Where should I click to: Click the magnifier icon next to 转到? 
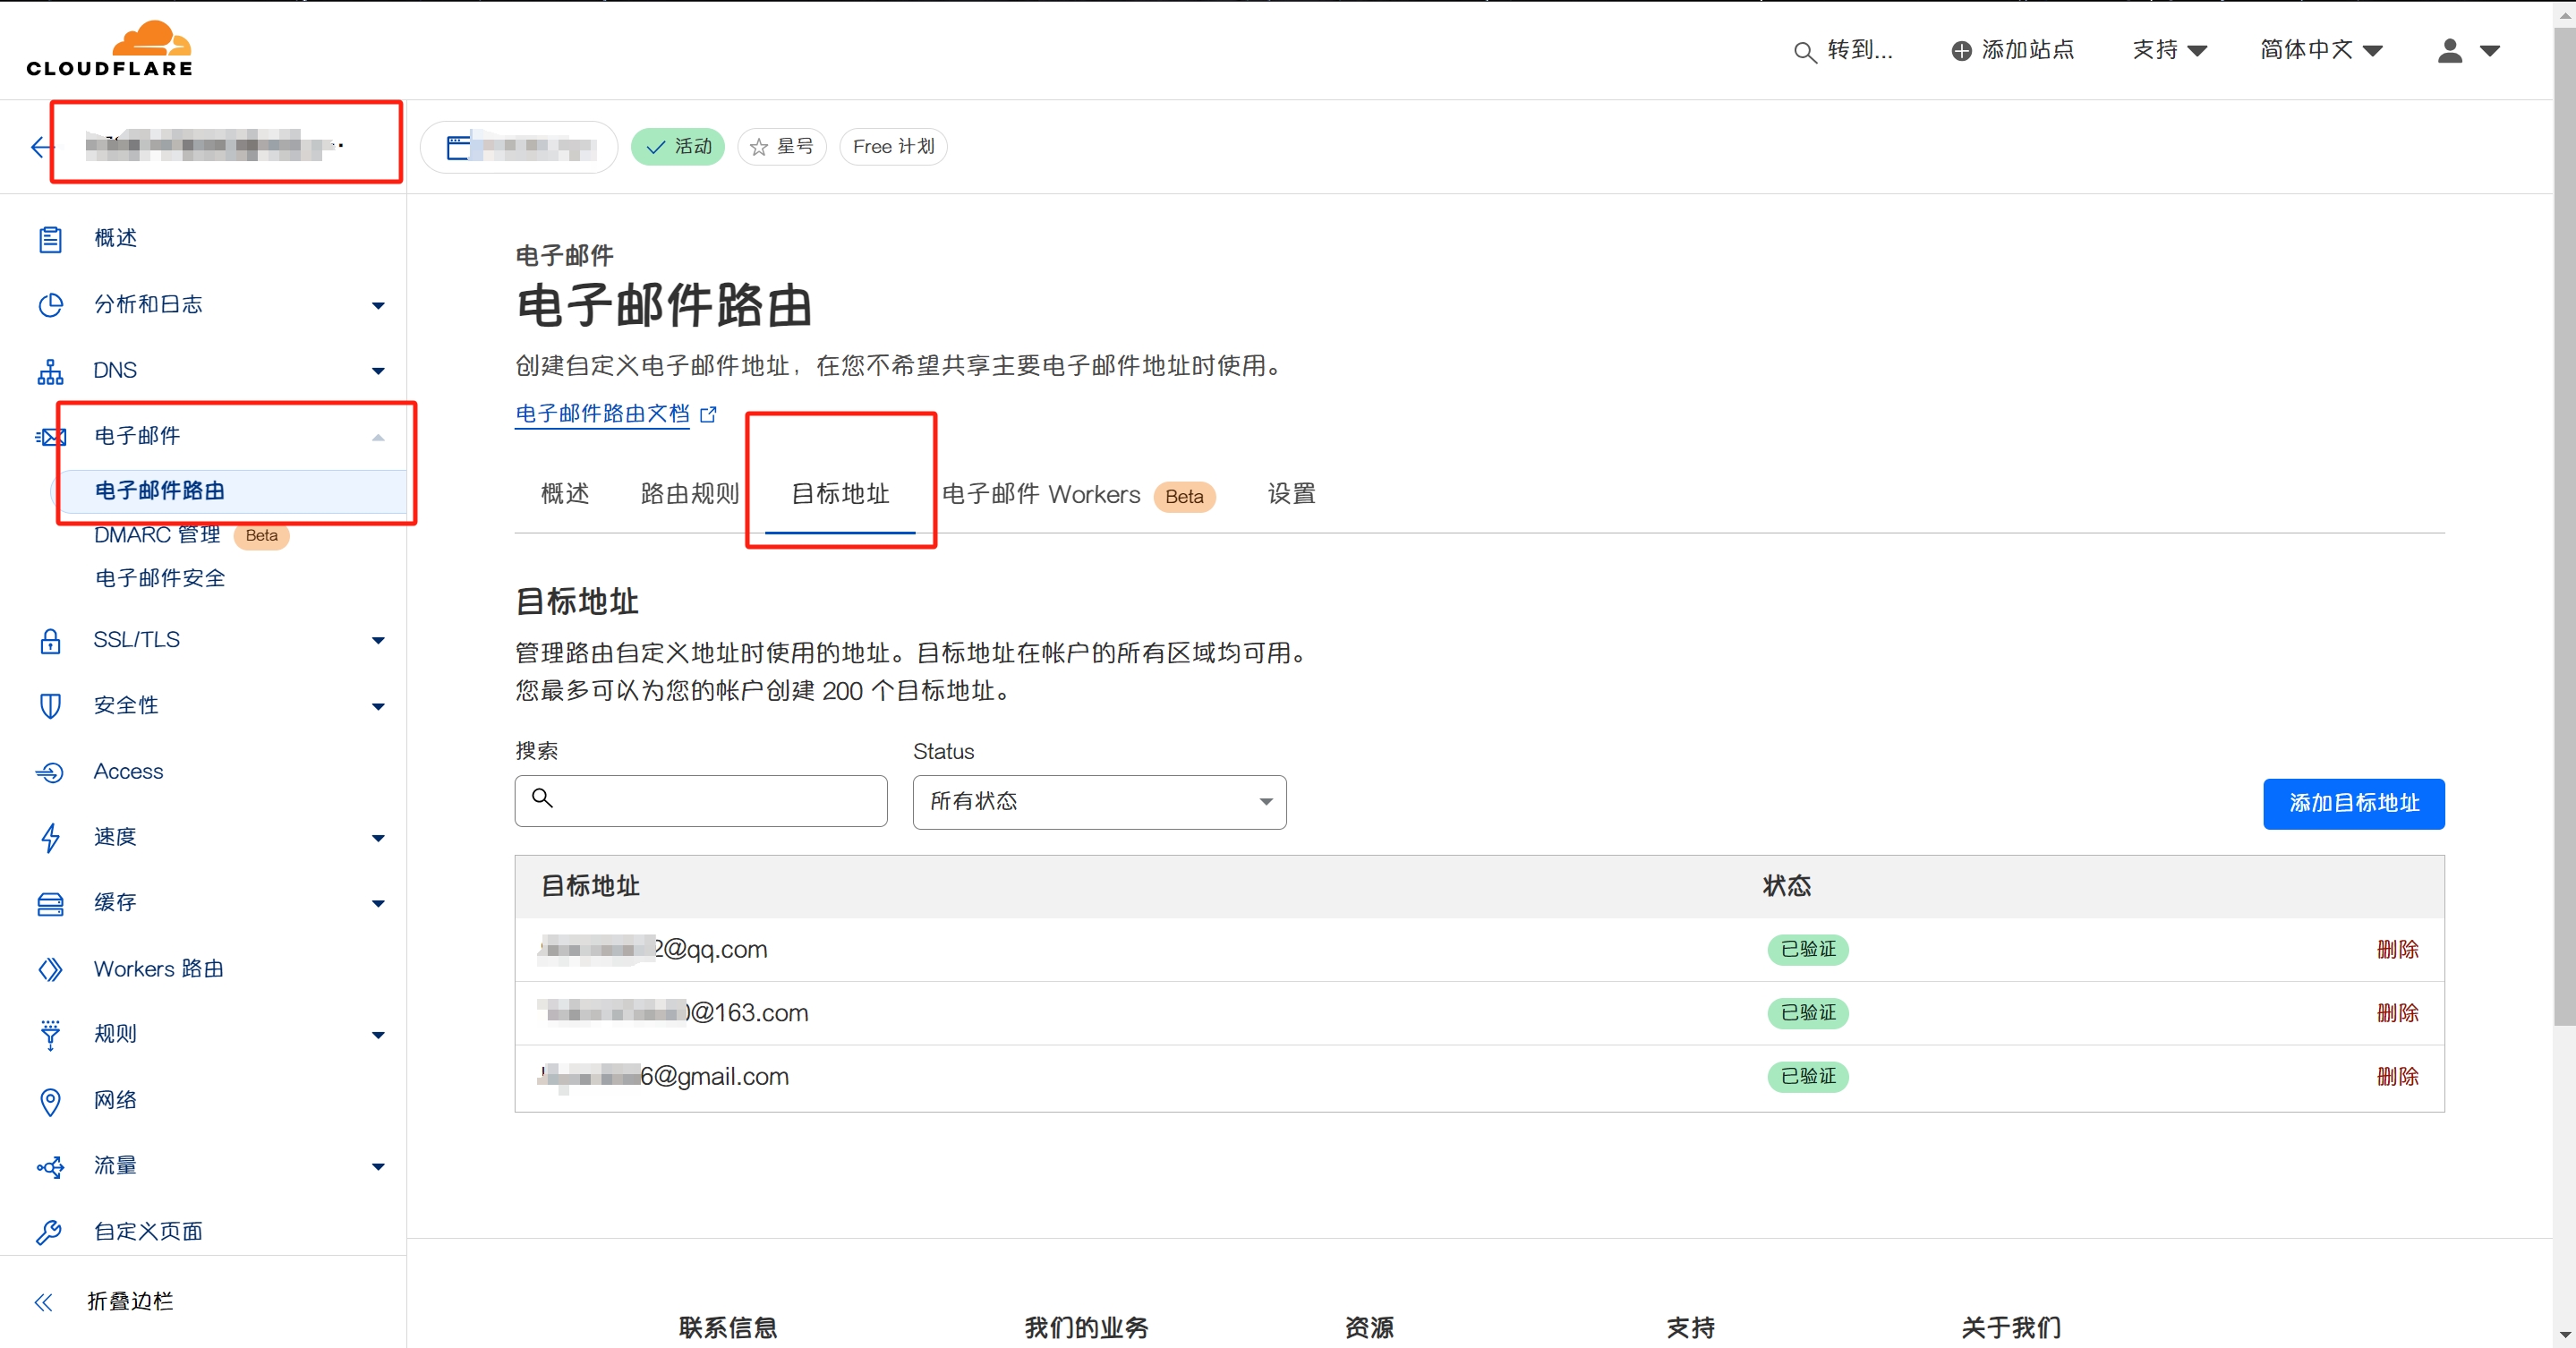tap(1804, 52)
